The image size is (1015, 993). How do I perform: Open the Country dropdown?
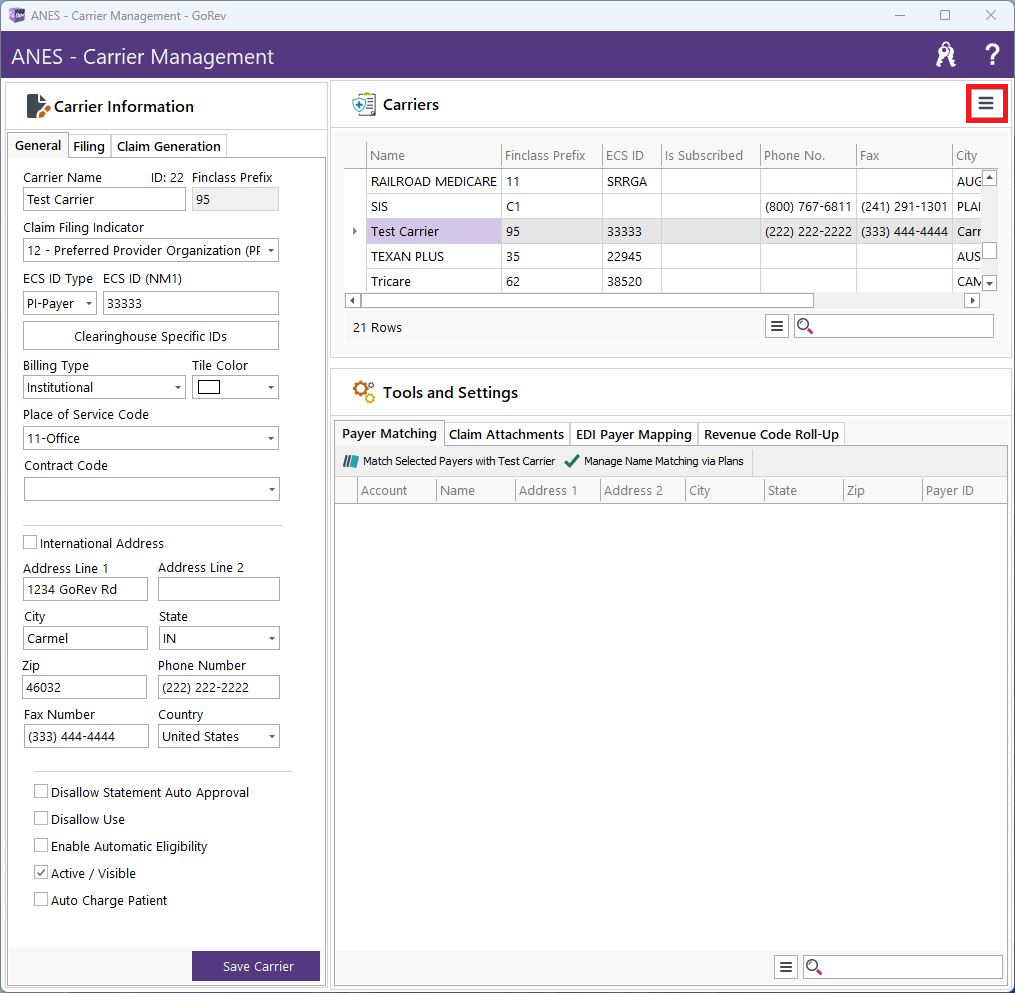[x=271, y=737]
